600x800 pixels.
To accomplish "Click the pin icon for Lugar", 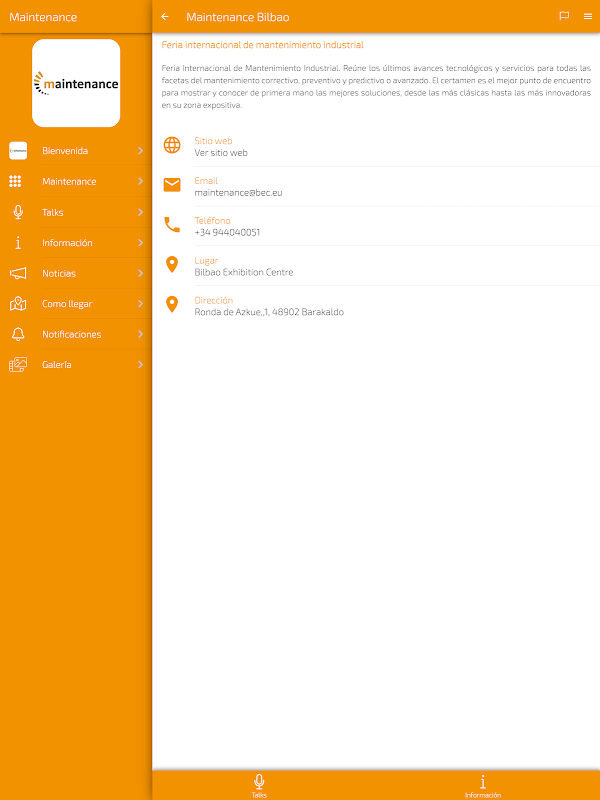I will point(172,264).
